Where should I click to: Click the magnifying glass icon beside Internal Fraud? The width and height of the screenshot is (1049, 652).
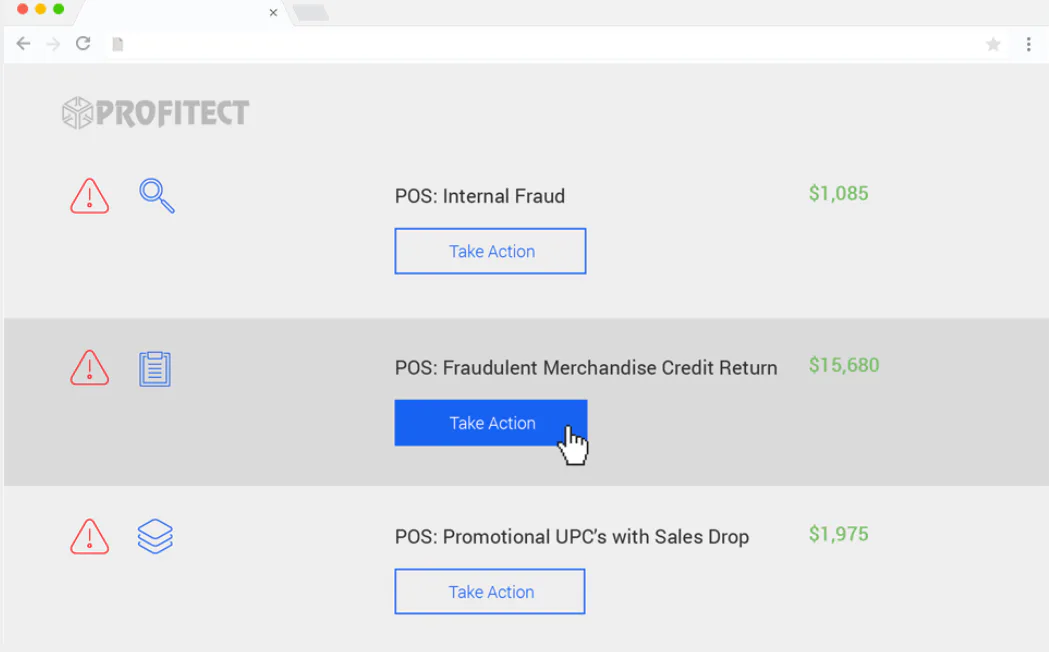click(x=155, y=196)
